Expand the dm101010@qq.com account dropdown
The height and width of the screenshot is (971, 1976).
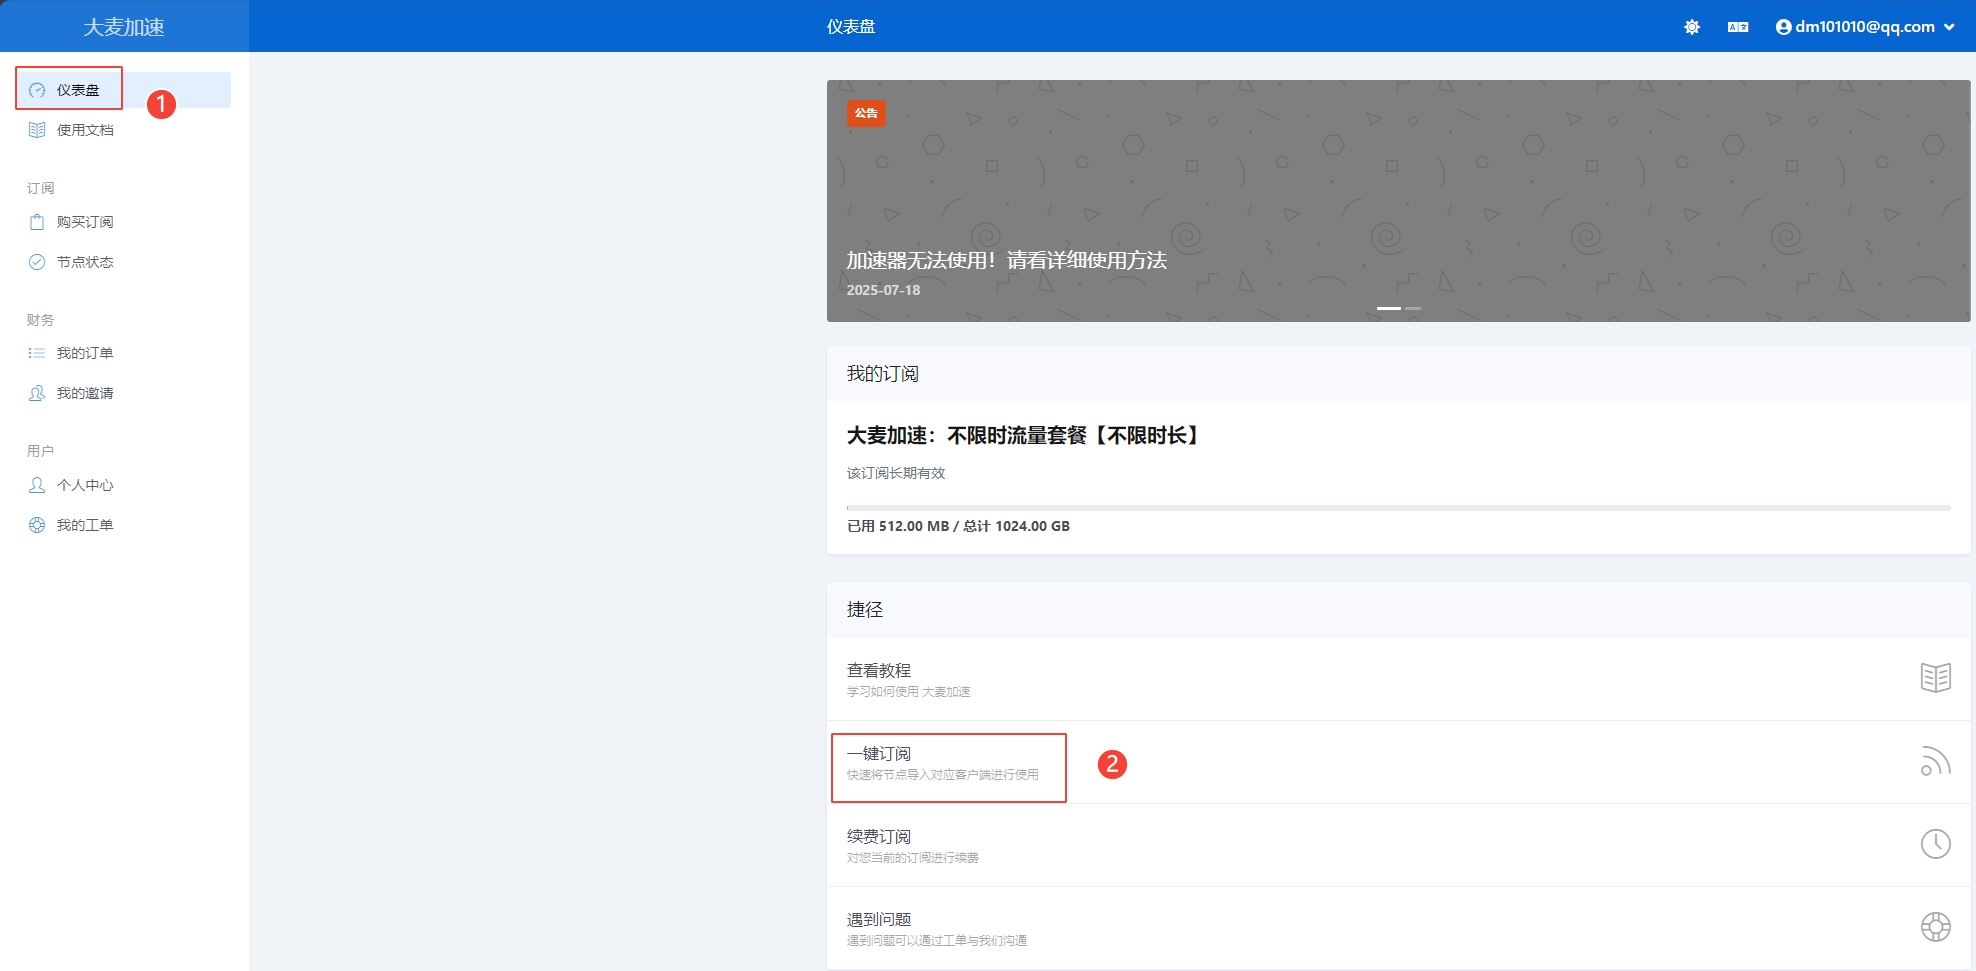point(1865,27)
